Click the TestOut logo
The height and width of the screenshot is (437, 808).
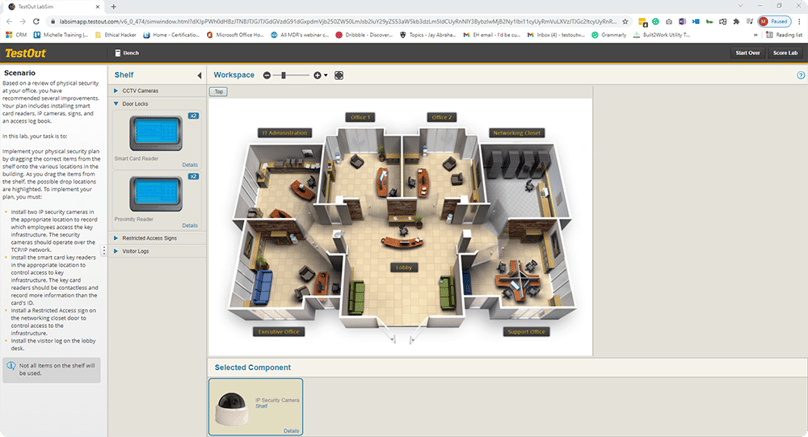[25, 53]
